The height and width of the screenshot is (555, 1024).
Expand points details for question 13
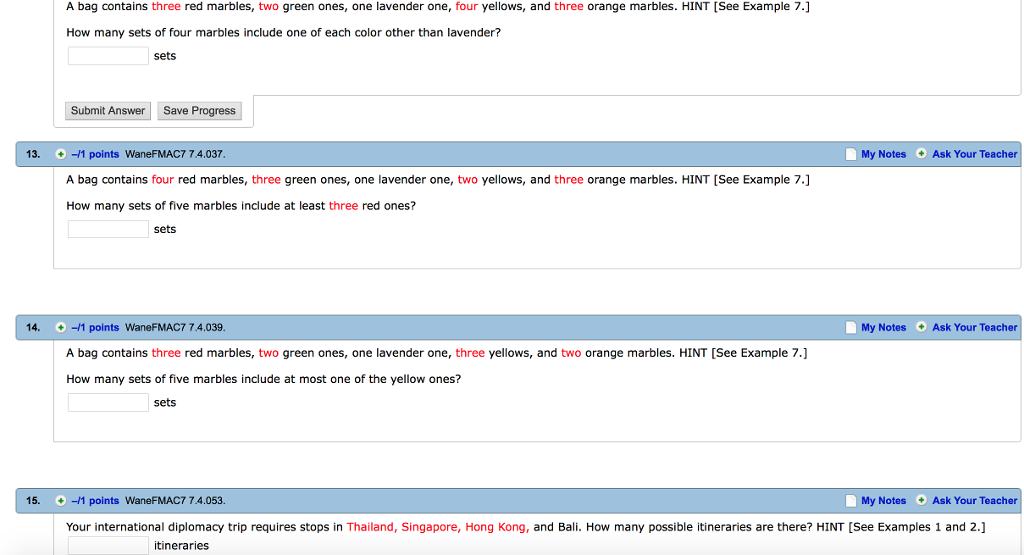tap(61, 155)
